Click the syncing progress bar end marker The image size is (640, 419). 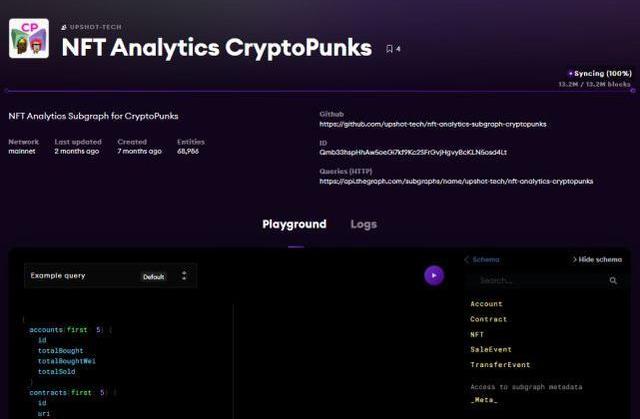(x=633, y=91)
